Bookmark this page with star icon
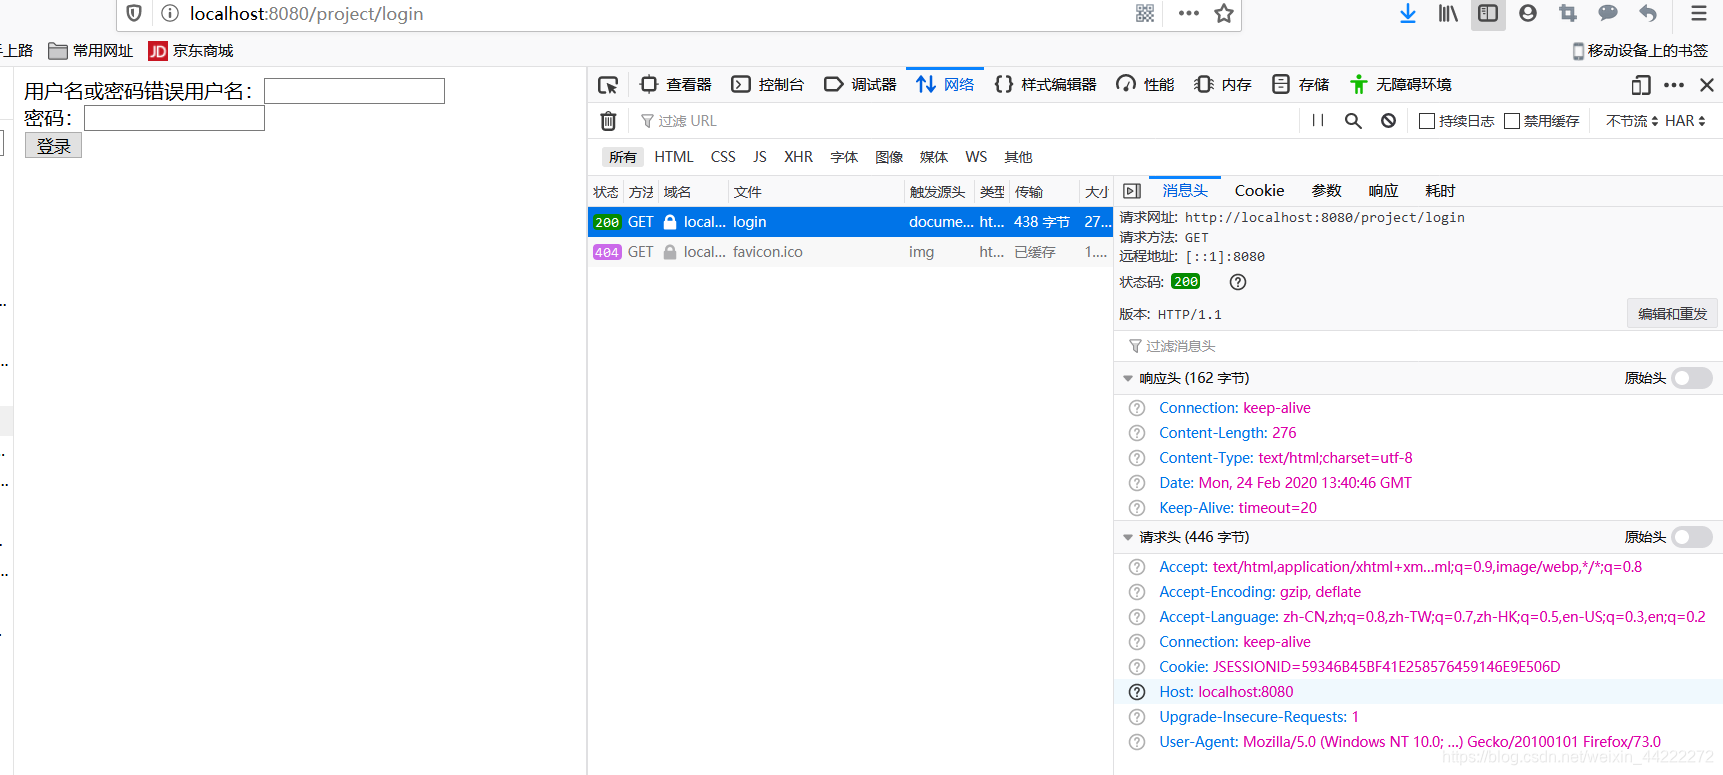 pos(1224,13)
